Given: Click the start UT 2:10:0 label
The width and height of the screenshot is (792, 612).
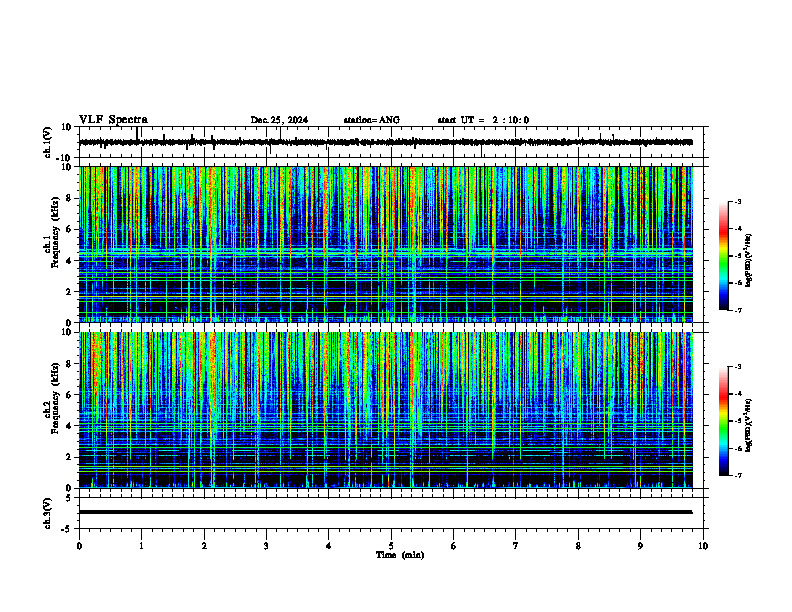Looking at the screenshot, I should pos(483,120).
